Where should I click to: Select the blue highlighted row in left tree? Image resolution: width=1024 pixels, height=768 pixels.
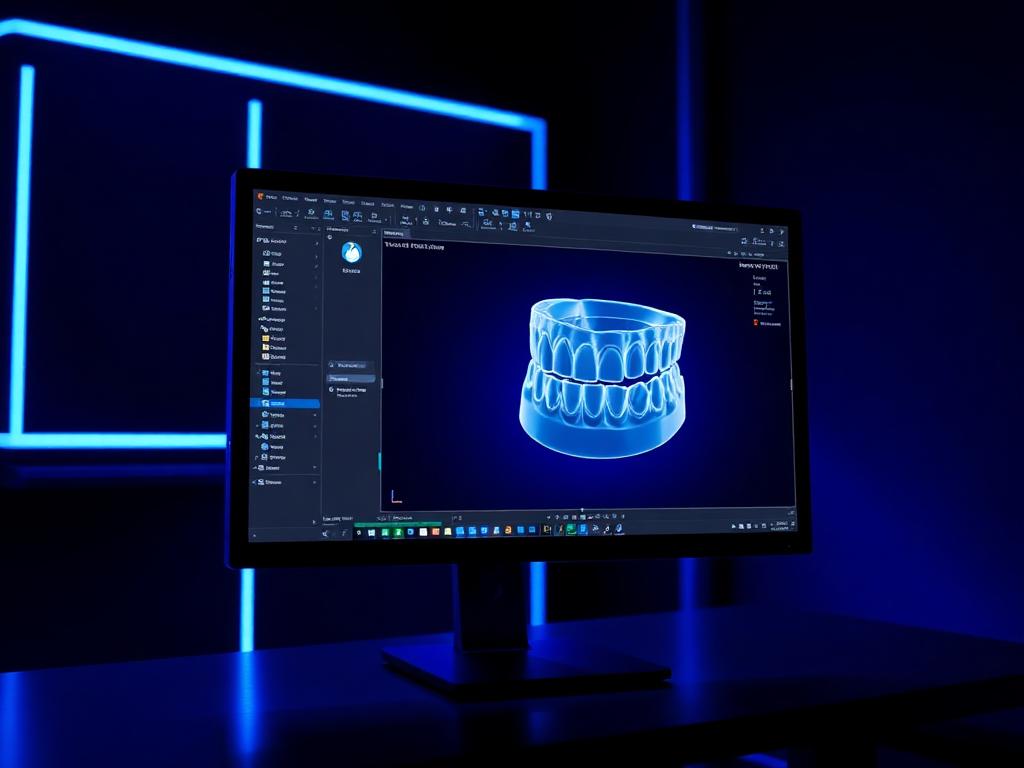285,404
